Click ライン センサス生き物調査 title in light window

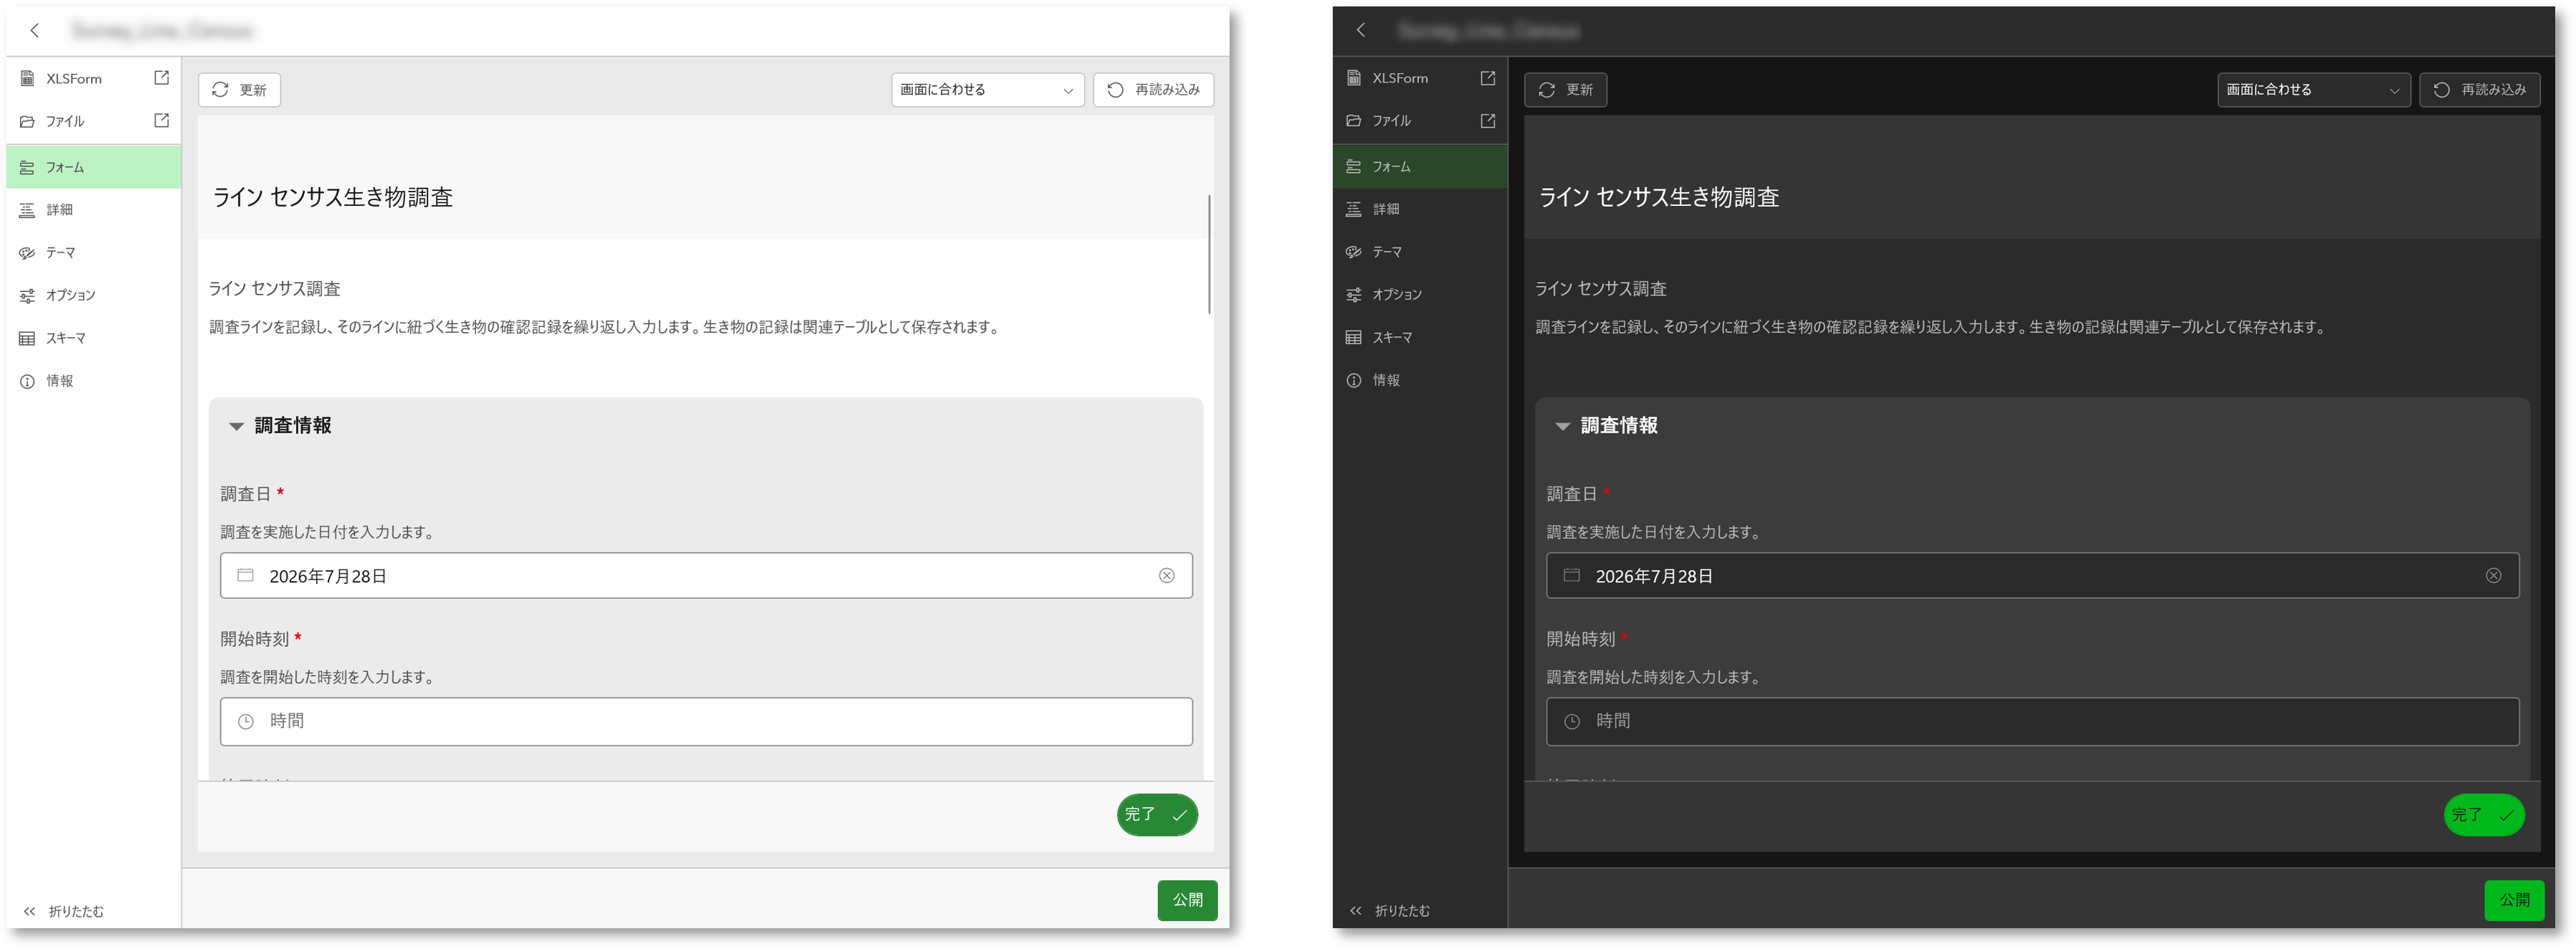tap(333, 197)
